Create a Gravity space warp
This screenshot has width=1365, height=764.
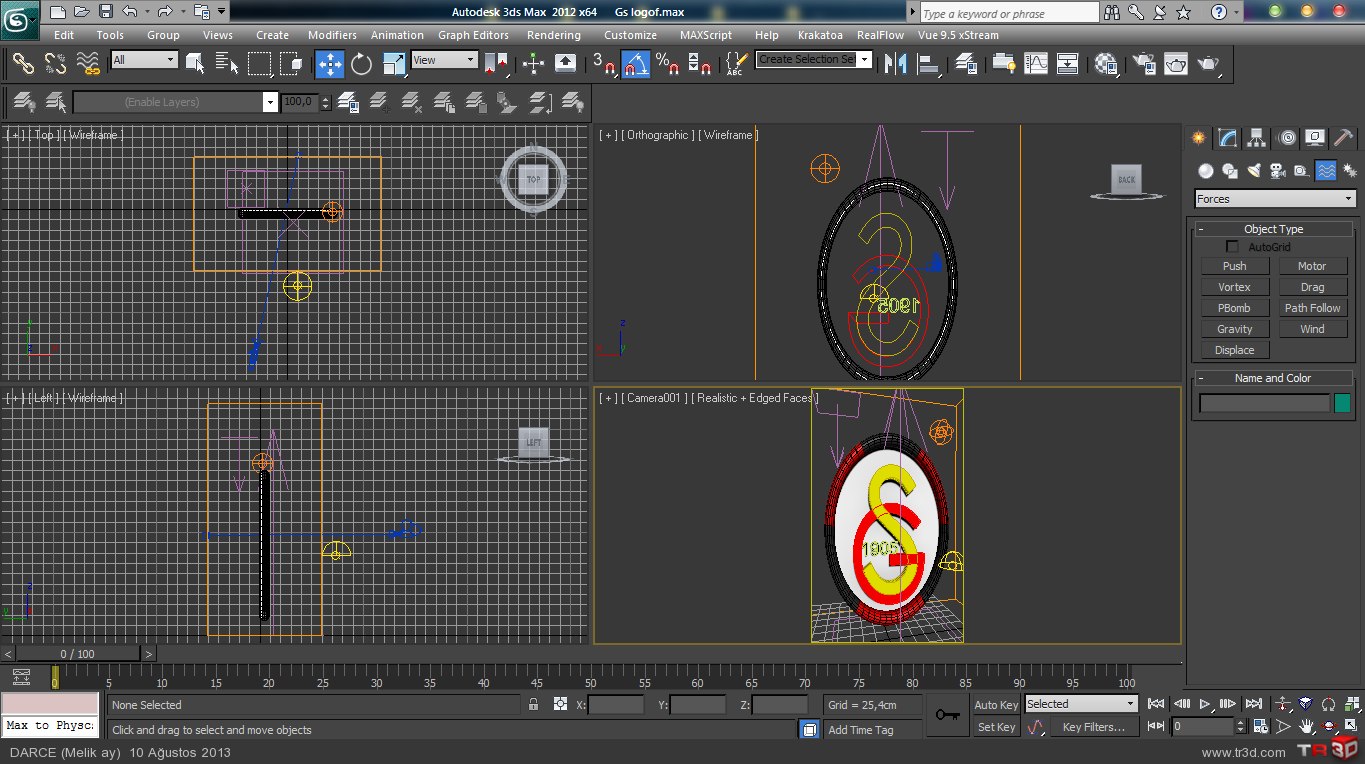point(1235,329)
